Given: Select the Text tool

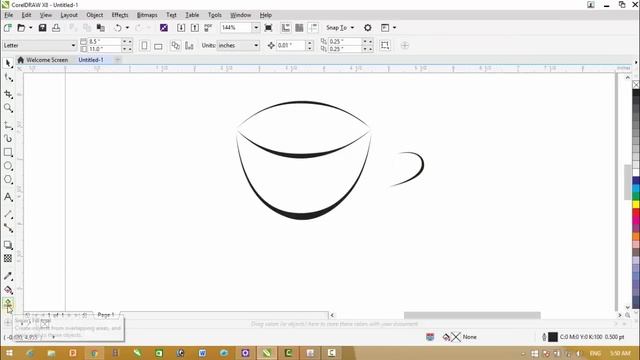Looking at the screenshot, I should (x=8, y=197).
